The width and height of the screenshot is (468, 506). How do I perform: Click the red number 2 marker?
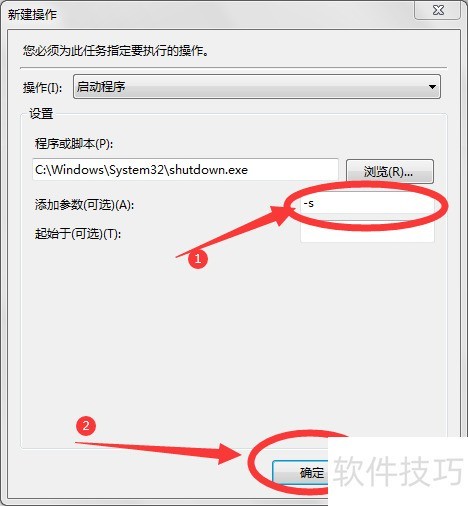86,426
